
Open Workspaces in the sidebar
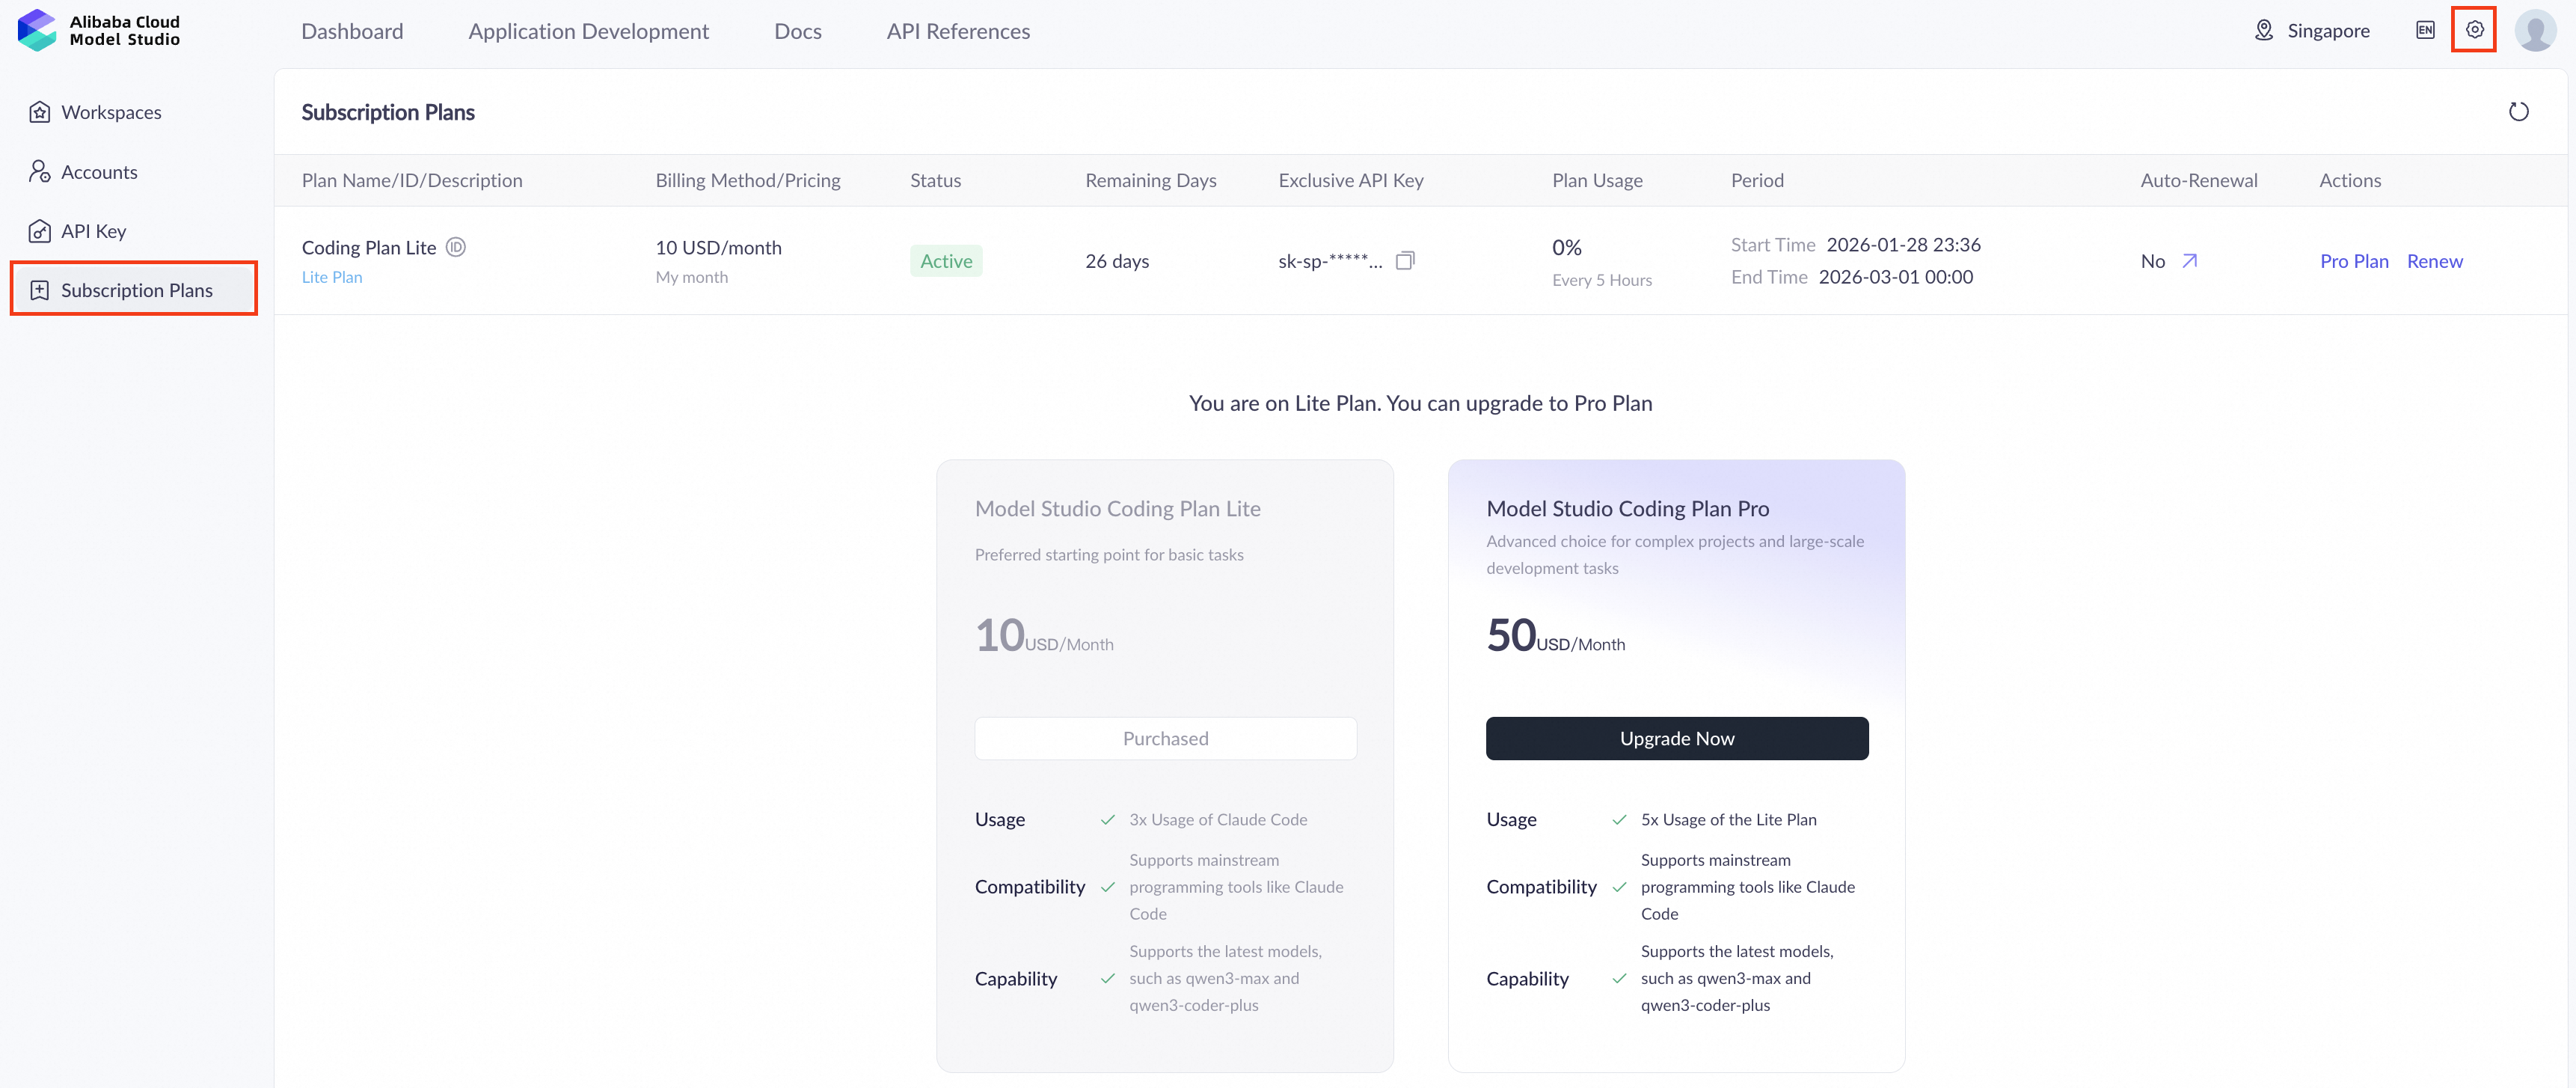pos(111,112)
